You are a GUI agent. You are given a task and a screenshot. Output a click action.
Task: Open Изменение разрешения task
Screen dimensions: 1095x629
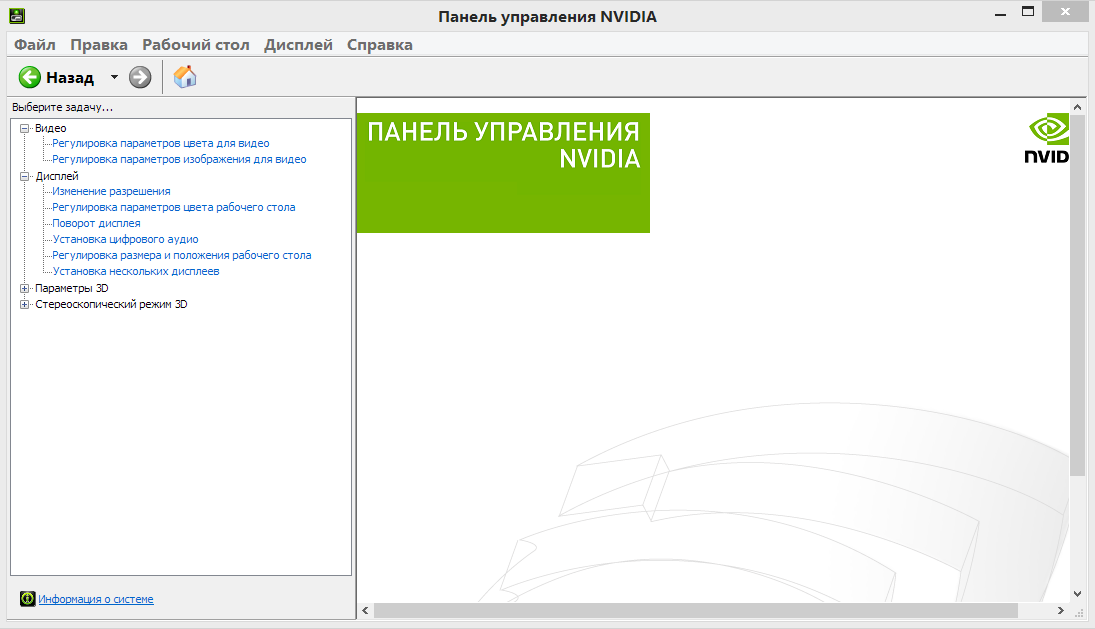111,191
